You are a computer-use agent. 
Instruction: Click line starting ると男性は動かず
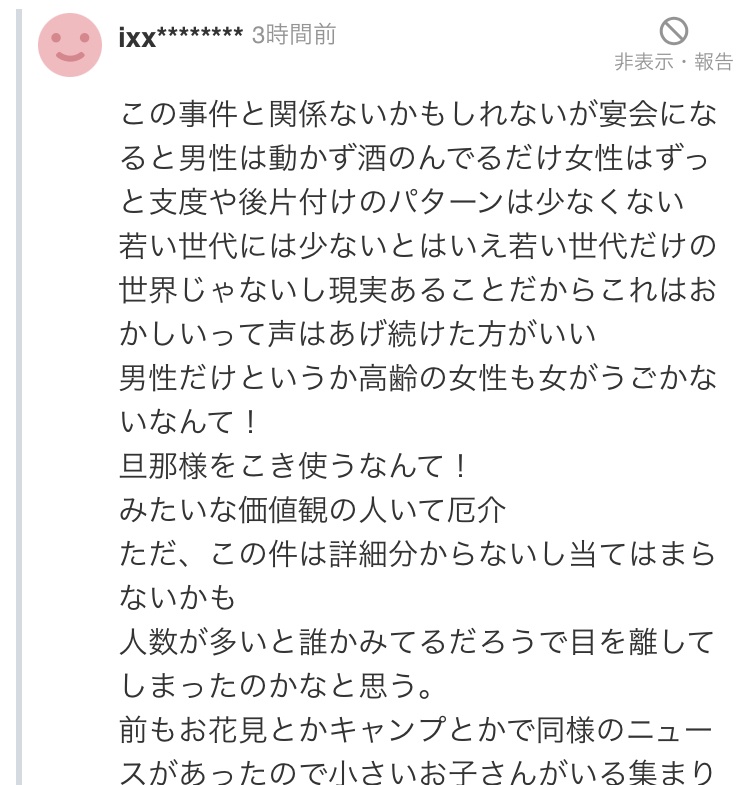(418, 157)
